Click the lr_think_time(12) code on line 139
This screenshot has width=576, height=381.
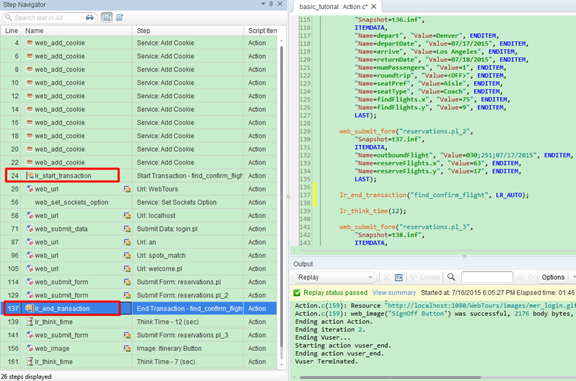point(373,211)
